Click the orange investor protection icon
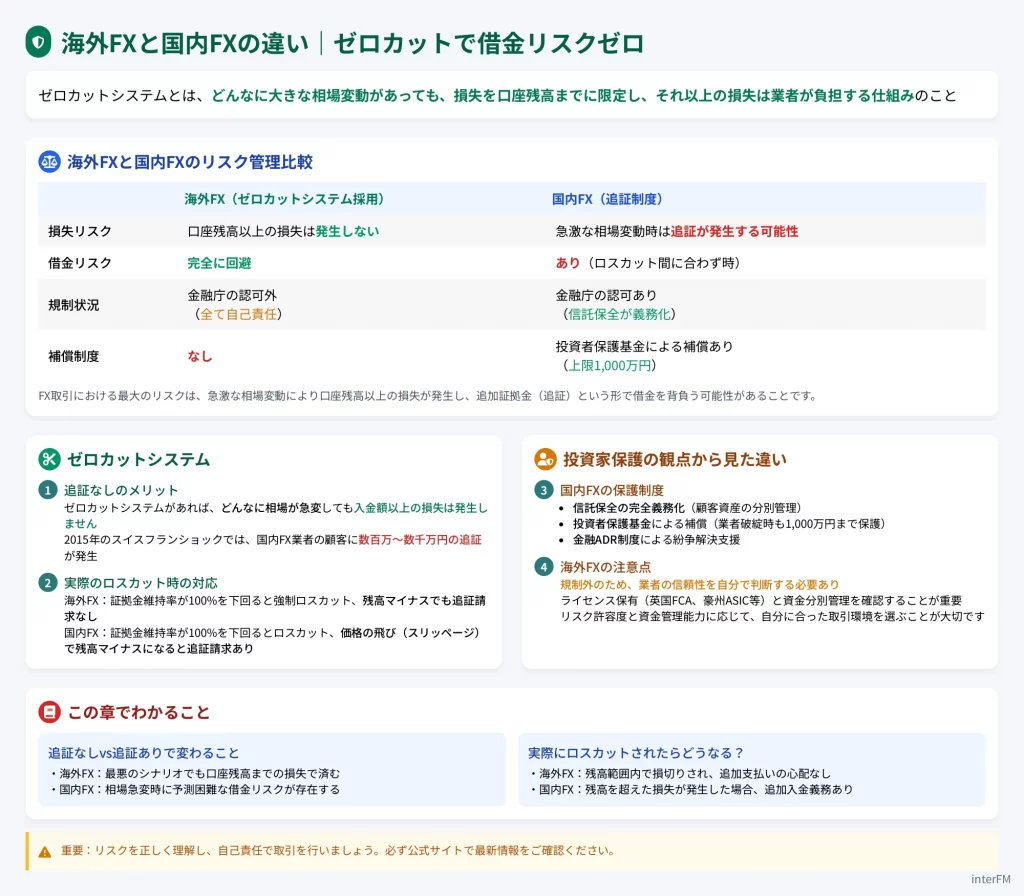The image size is (1024, 896). pos(545,459)
